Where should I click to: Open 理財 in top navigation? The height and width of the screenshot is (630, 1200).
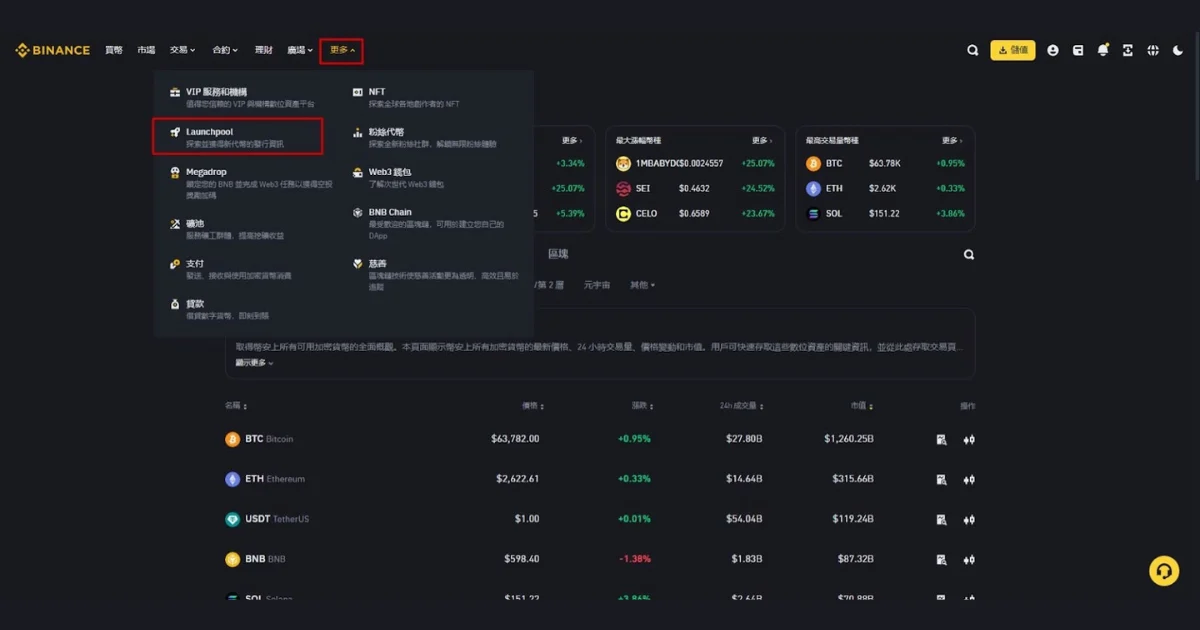point(263,50)
